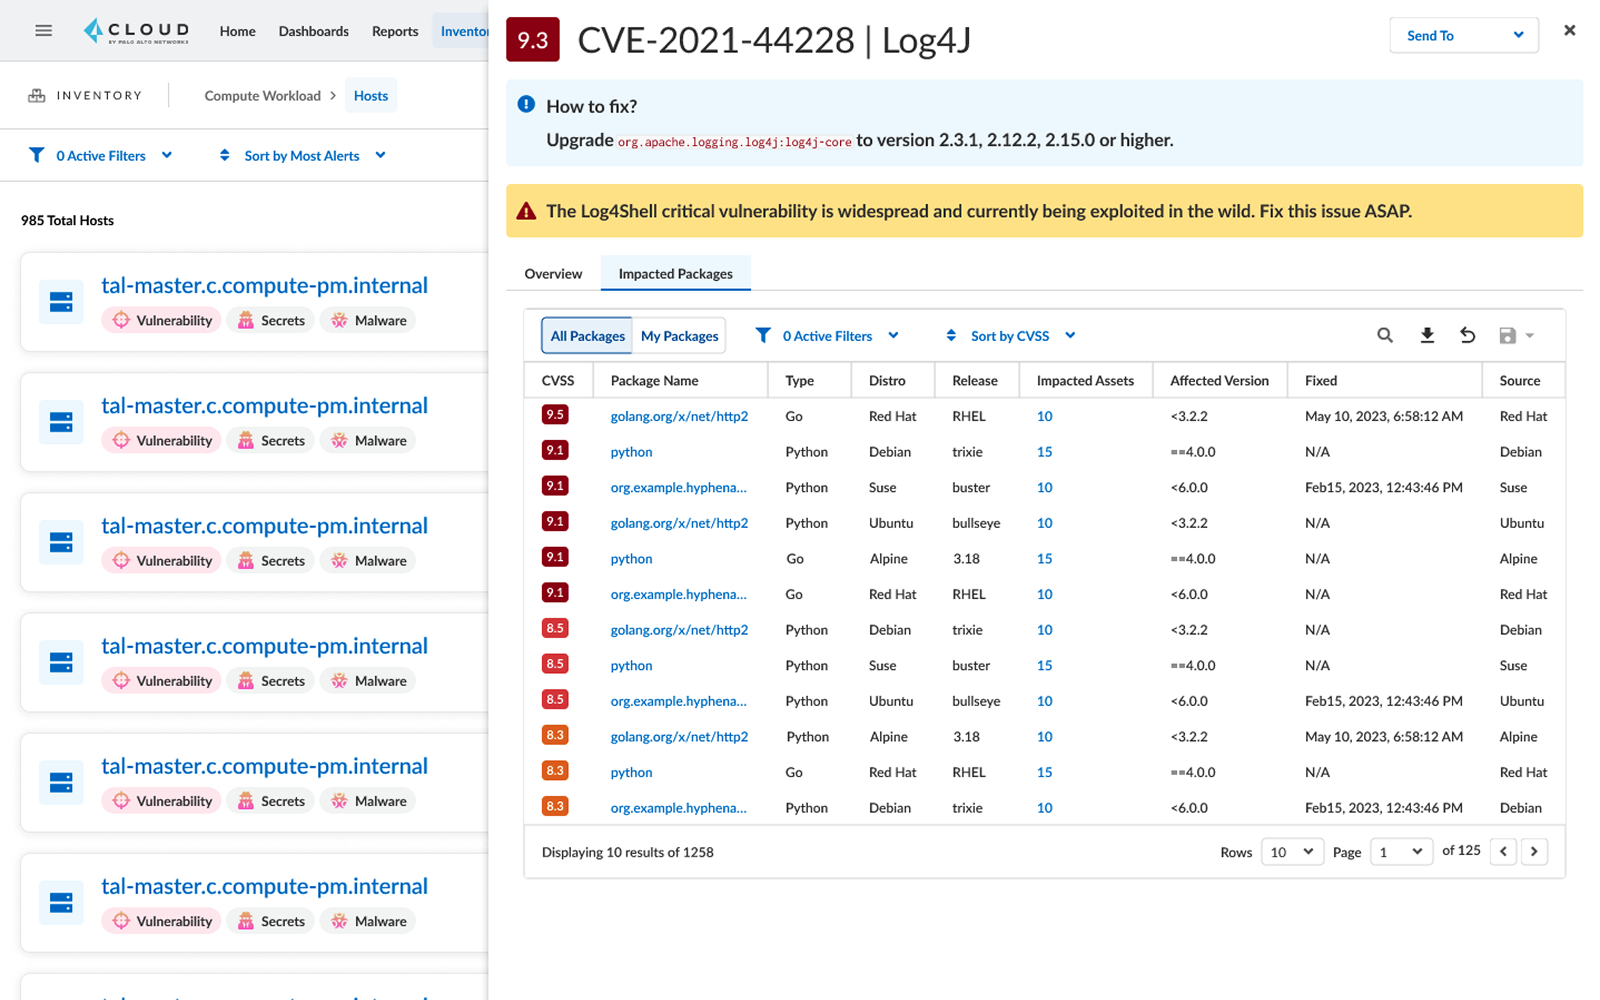Click the first host's Vulnerability tag
Image resolution: width=1600 pixels, height=1000 pixels.
(x=162, y=320)
